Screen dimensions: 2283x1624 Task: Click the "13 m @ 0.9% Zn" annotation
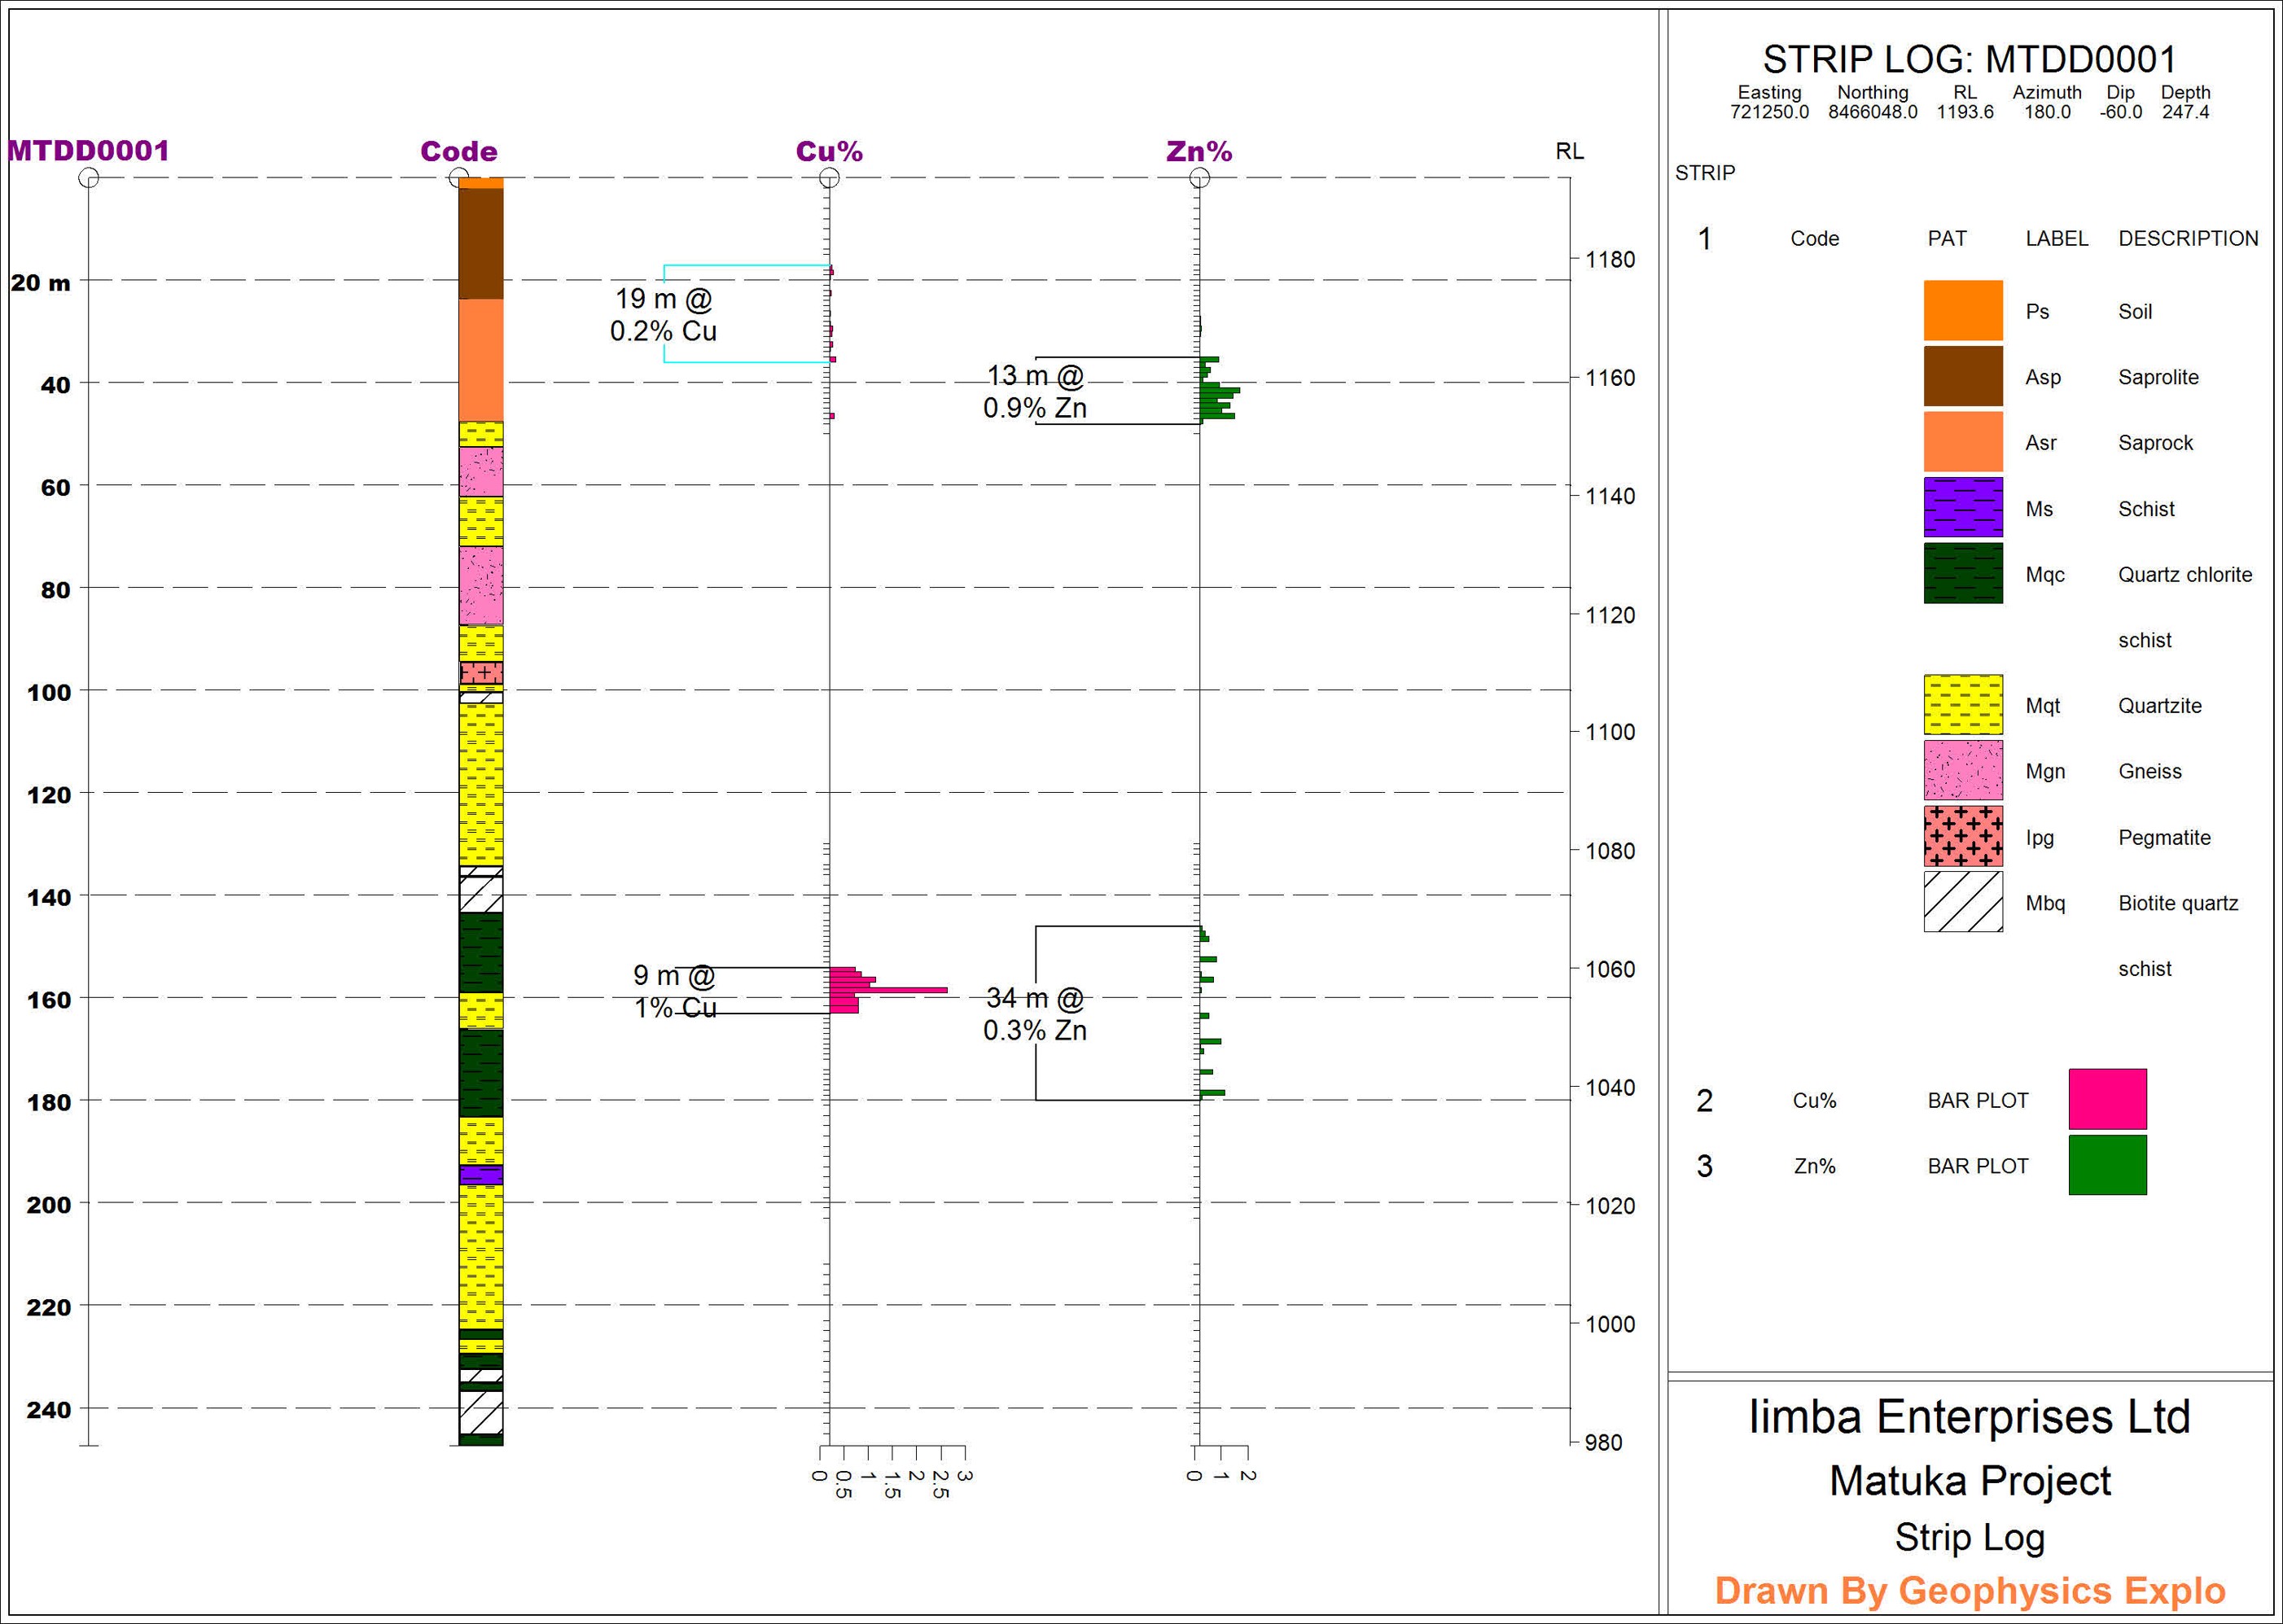[x=1035, y=391]
